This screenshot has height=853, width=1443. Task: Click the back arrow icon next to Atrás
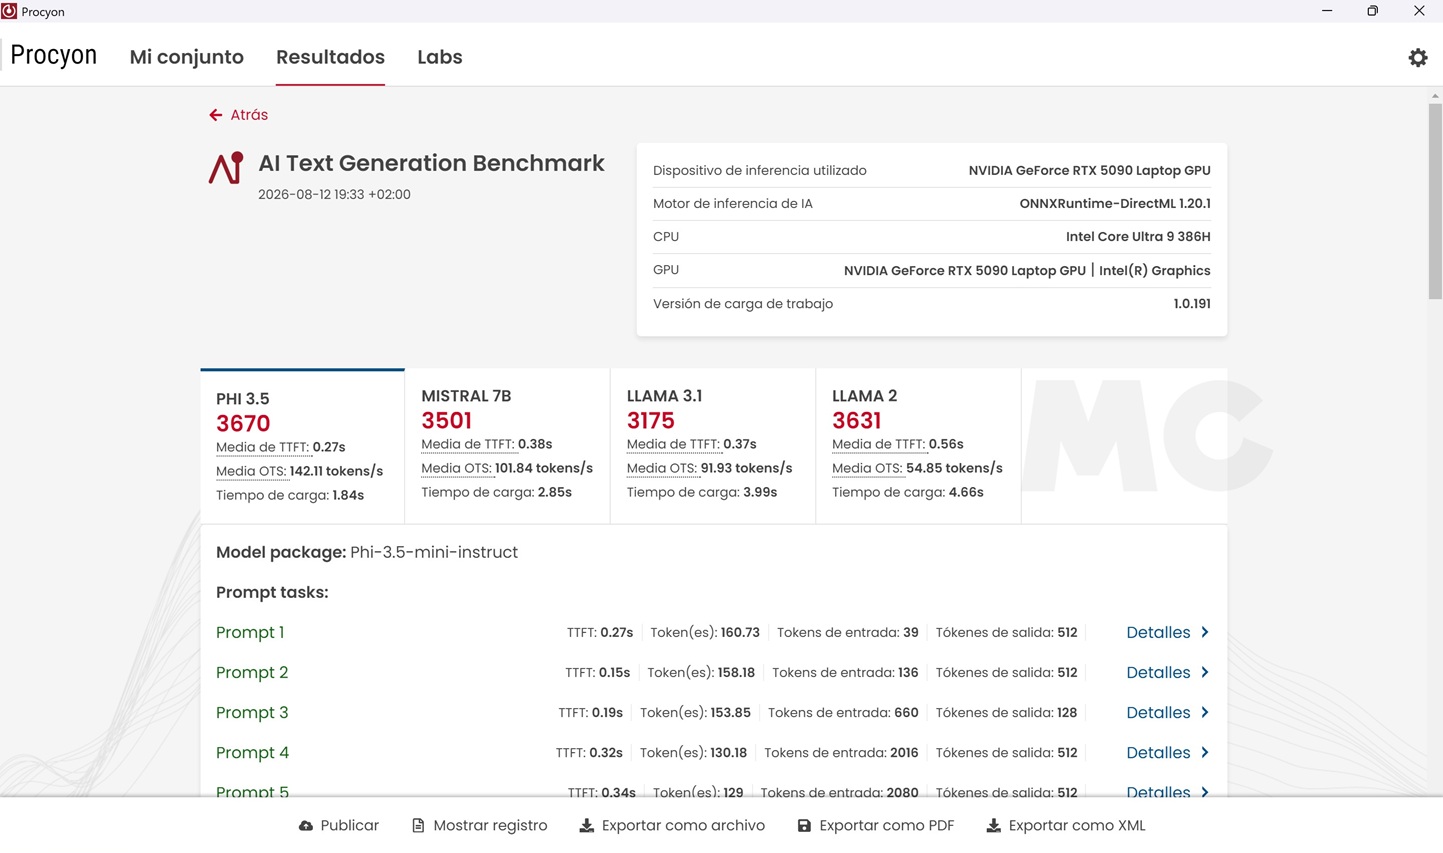(x=215, y=115)
